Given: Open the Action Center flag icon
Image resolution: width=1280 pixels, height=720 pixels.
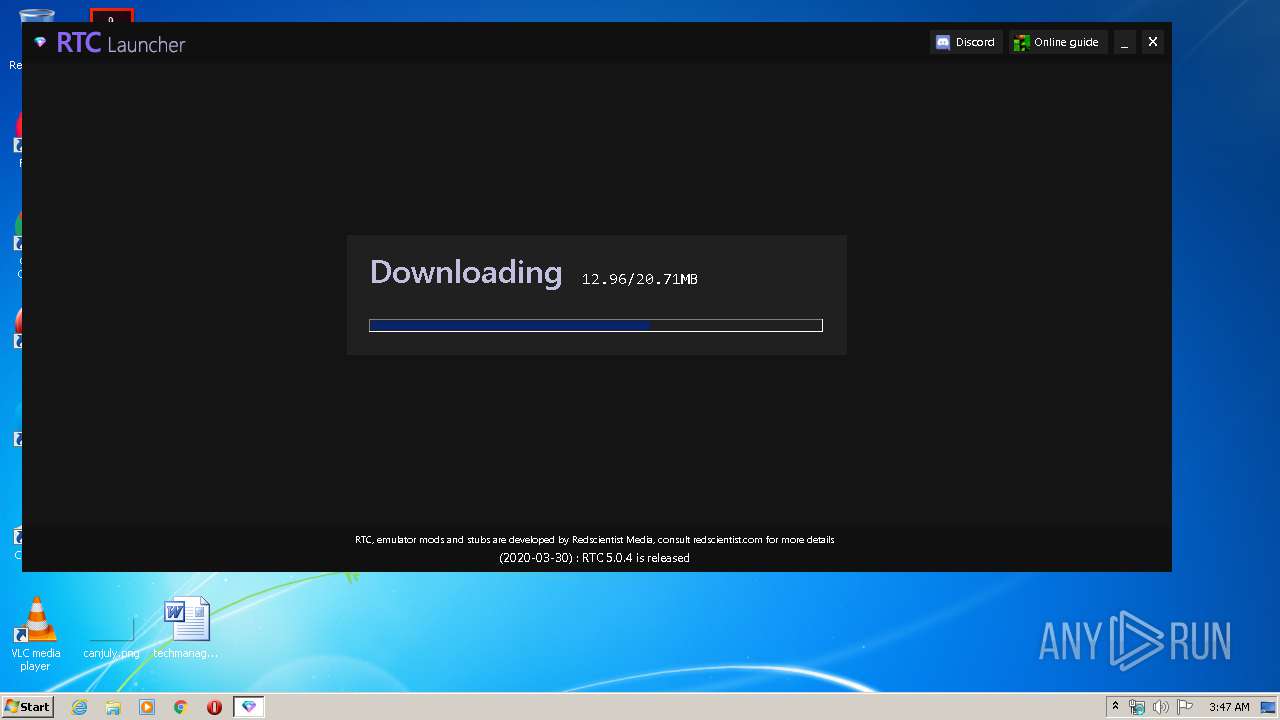Looking at the screenshot, I should tap(1184, 707).
